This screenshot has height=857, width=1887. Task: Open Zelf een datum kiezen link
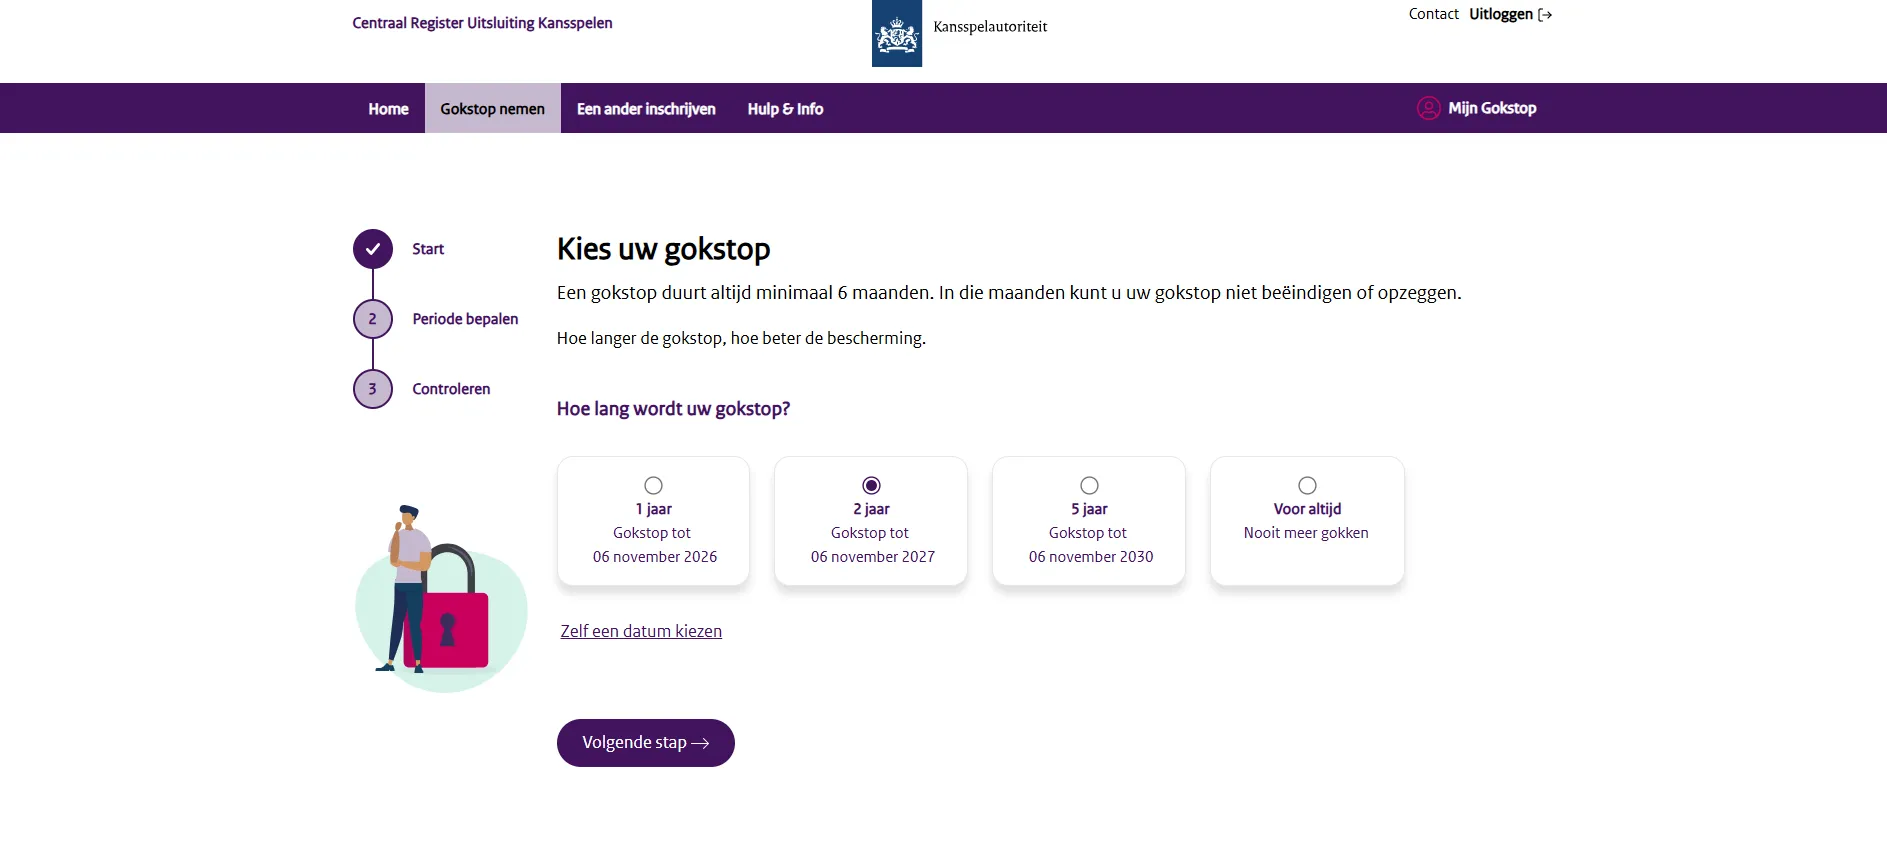(641, 631)
